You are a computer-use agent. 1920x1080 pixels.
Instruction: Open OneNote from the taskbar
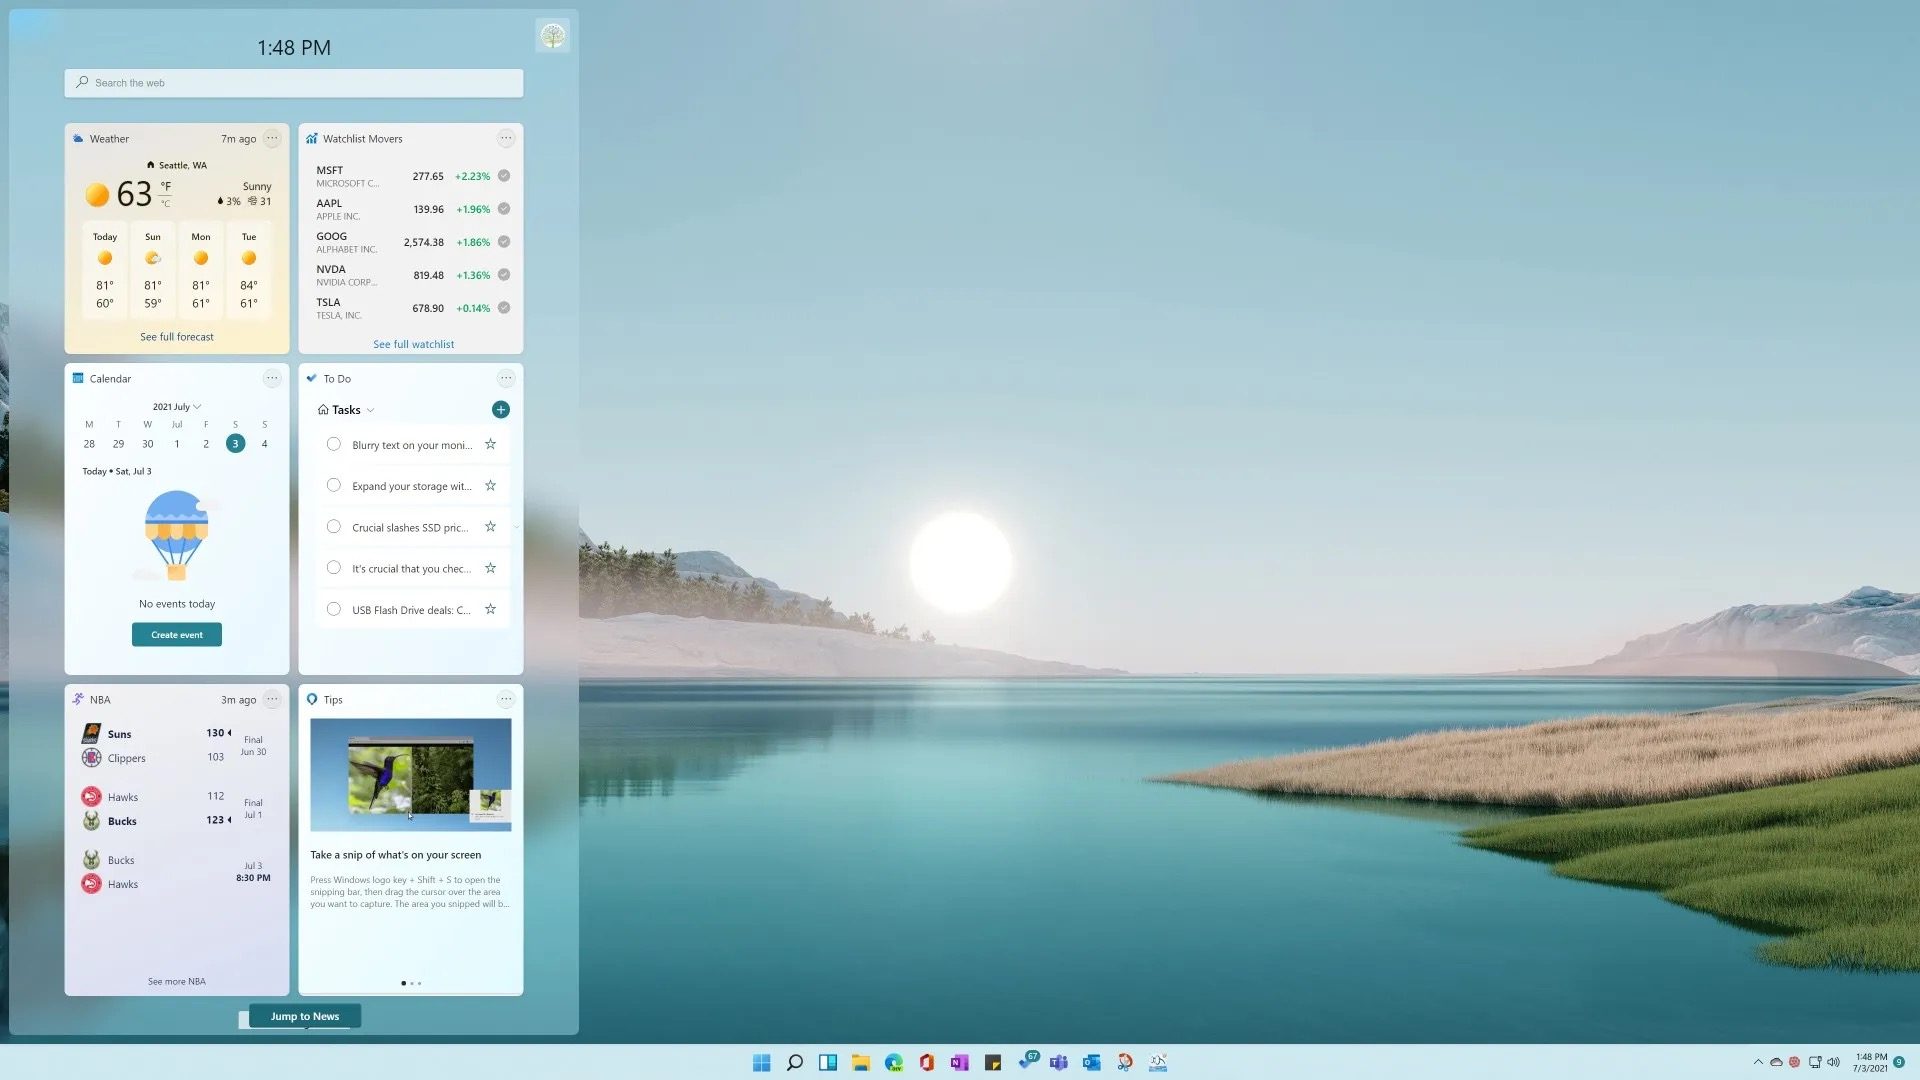point(960,1063)
